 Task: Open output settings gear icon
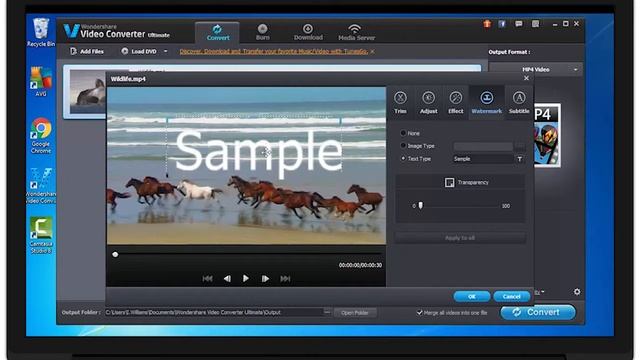click(577, 291)
